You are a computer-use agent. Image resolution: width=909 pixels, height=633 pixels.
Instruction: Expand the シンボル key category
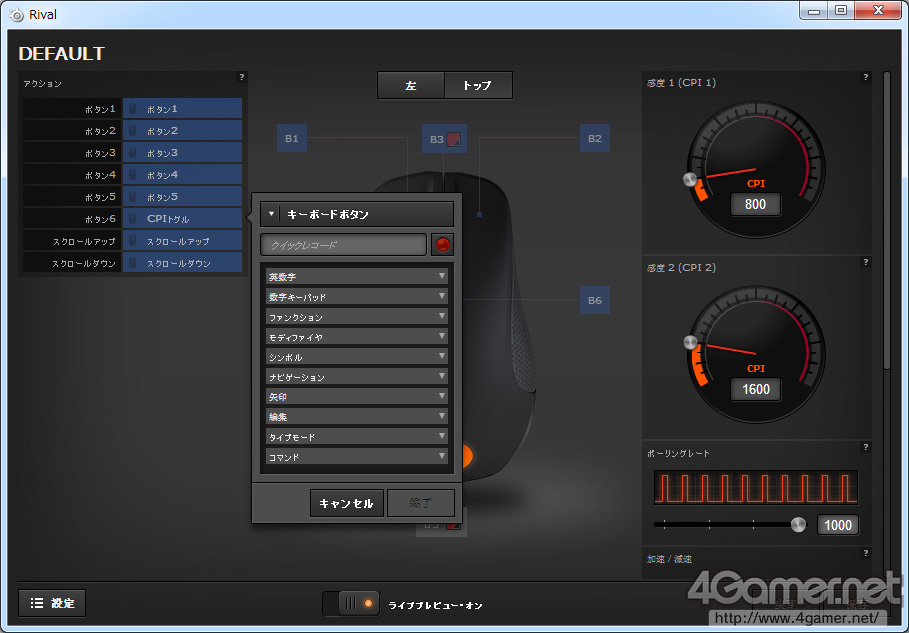tap(357, 356)
